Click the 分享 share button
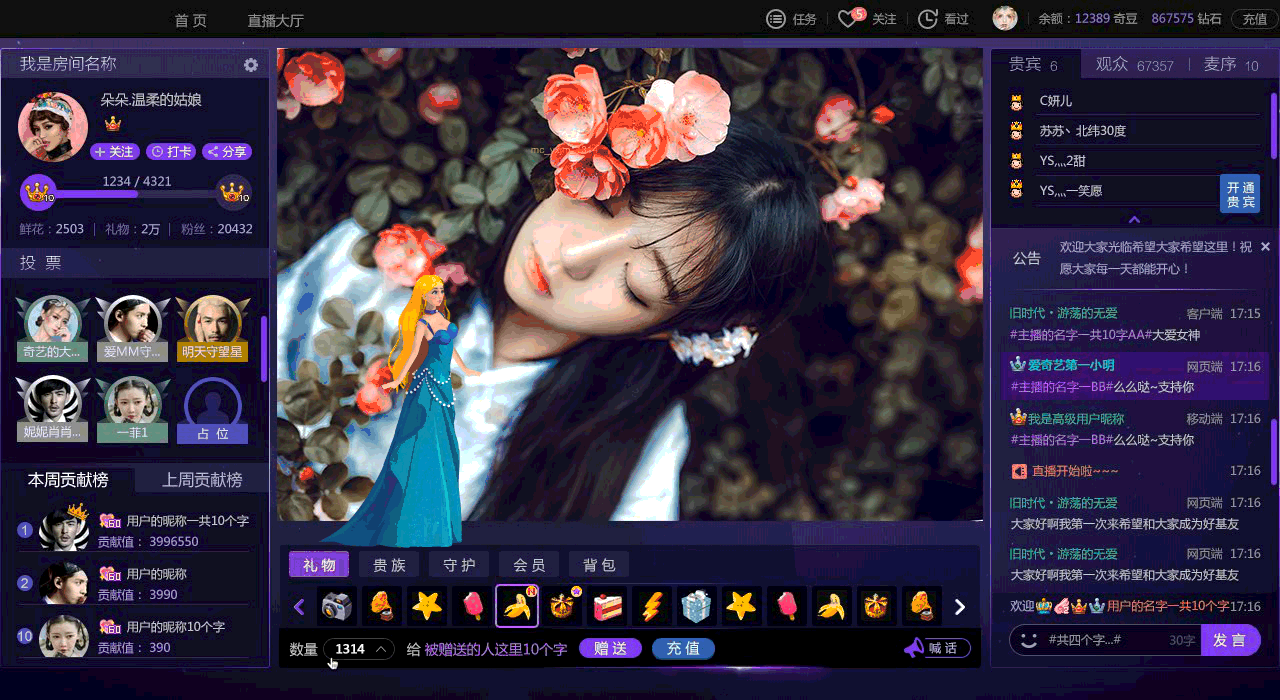 (x=227, y=152)
